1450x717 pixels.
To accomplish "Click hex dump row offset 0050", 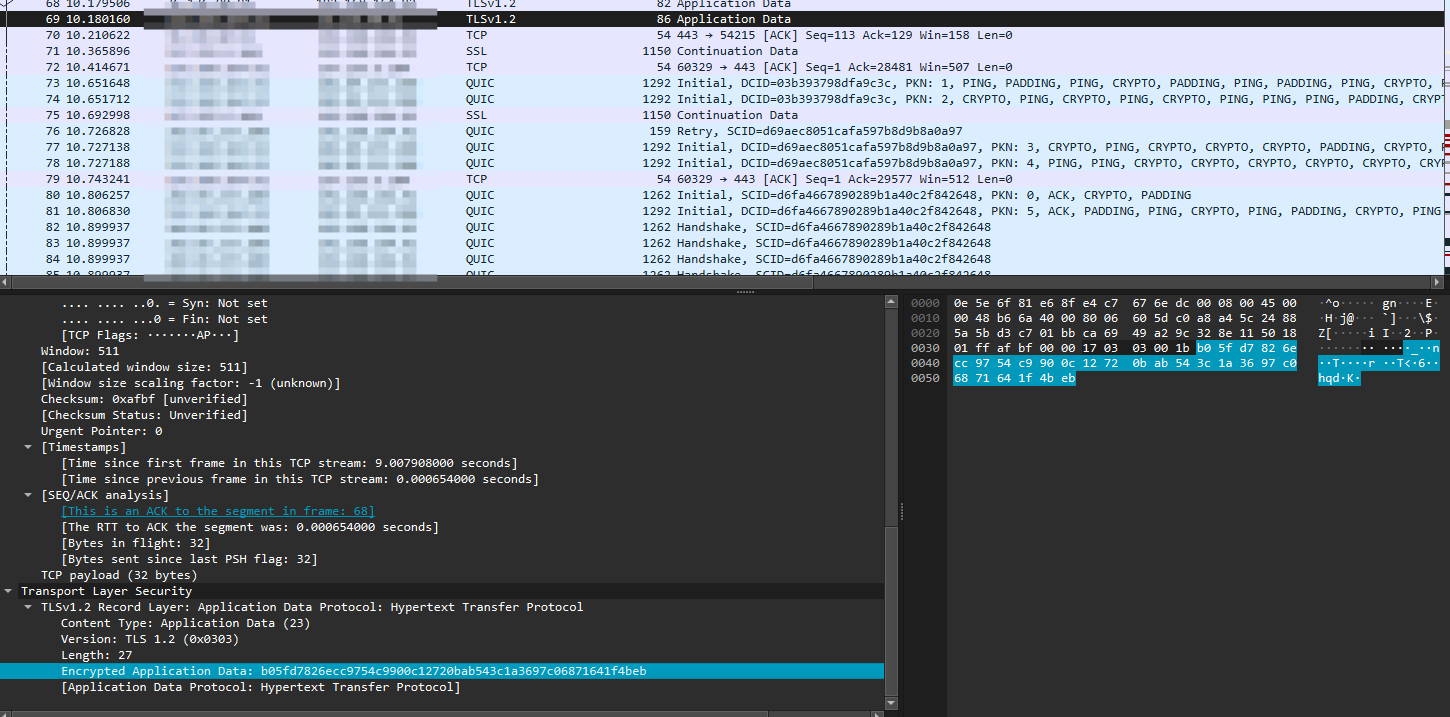I will 926,379.
